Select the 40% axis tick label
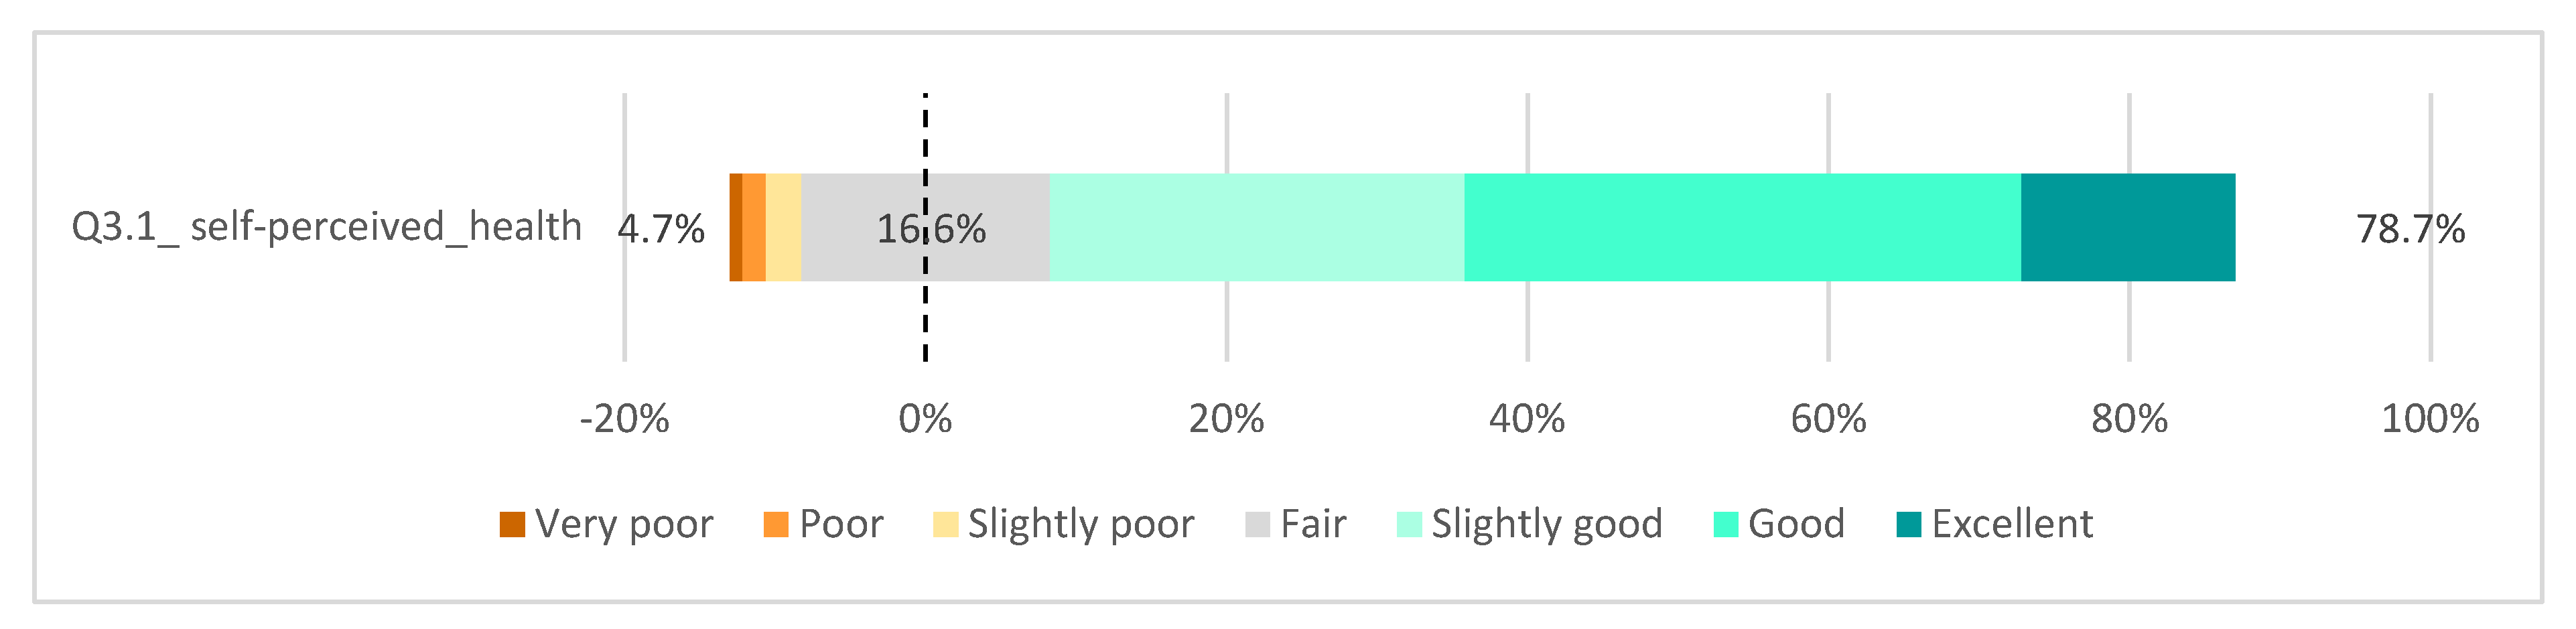The width and height of the screenshot is (2576, 629). [1527, 419]
